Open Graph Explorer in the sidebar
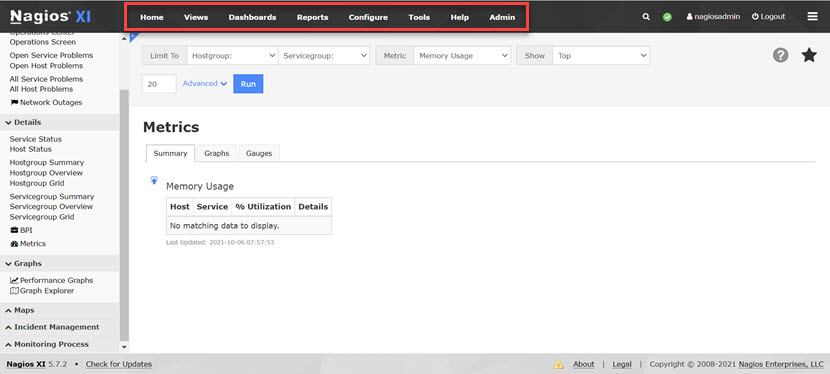The width and height of the screenshot is (830, 374). tap(42, 291)
